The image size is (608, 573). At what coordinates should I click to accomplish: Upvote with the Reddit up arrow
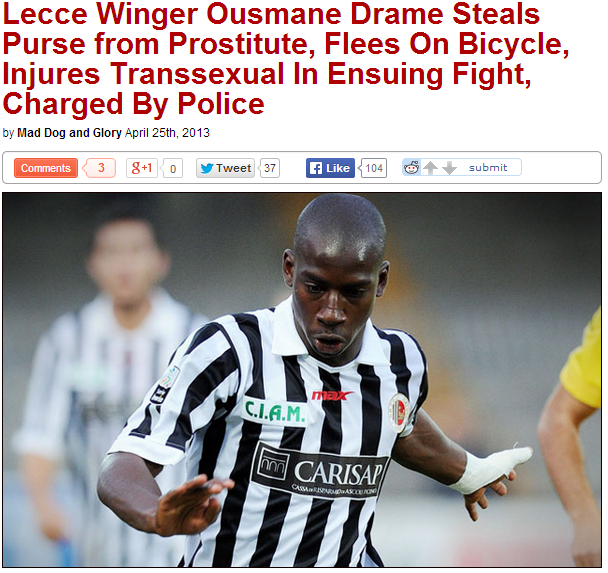pos(430,168)
